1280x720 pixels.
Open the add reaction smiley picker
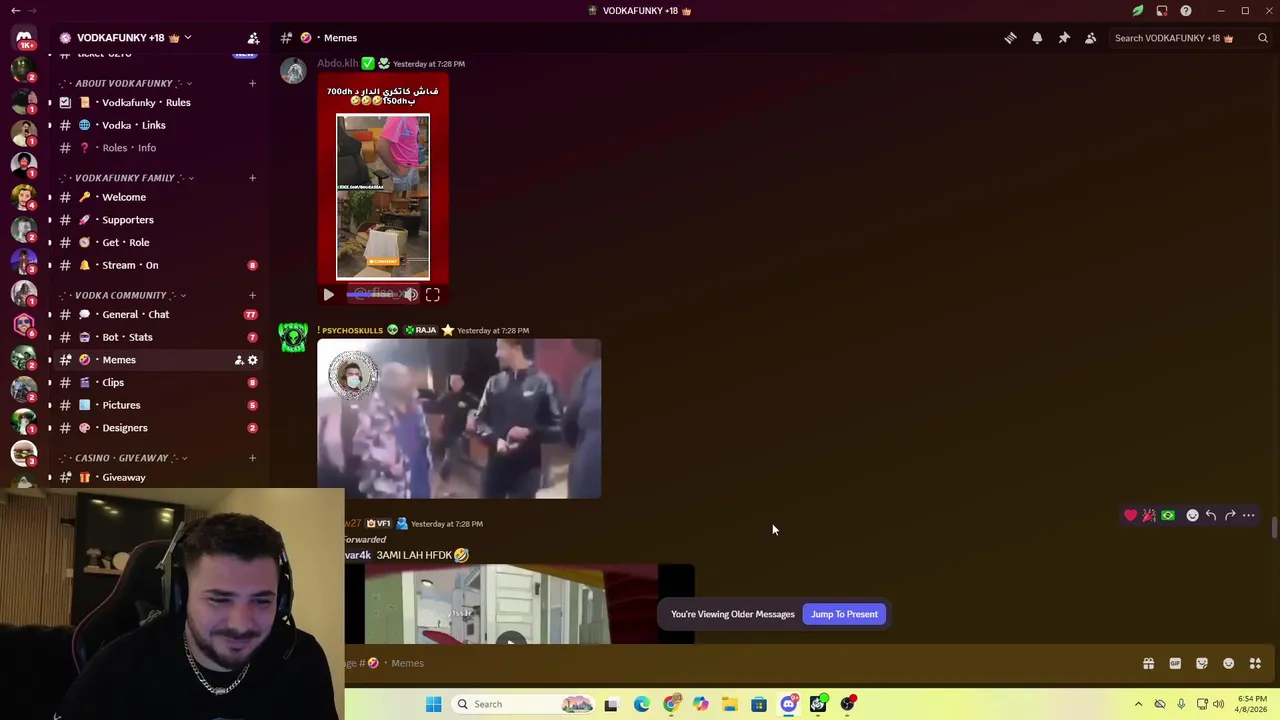pyautogui.click(x=1192, y=515)
